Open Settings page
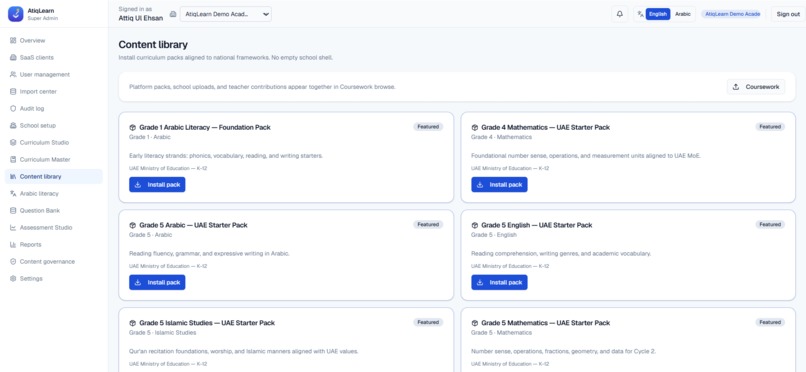 (x=53, y=278)
